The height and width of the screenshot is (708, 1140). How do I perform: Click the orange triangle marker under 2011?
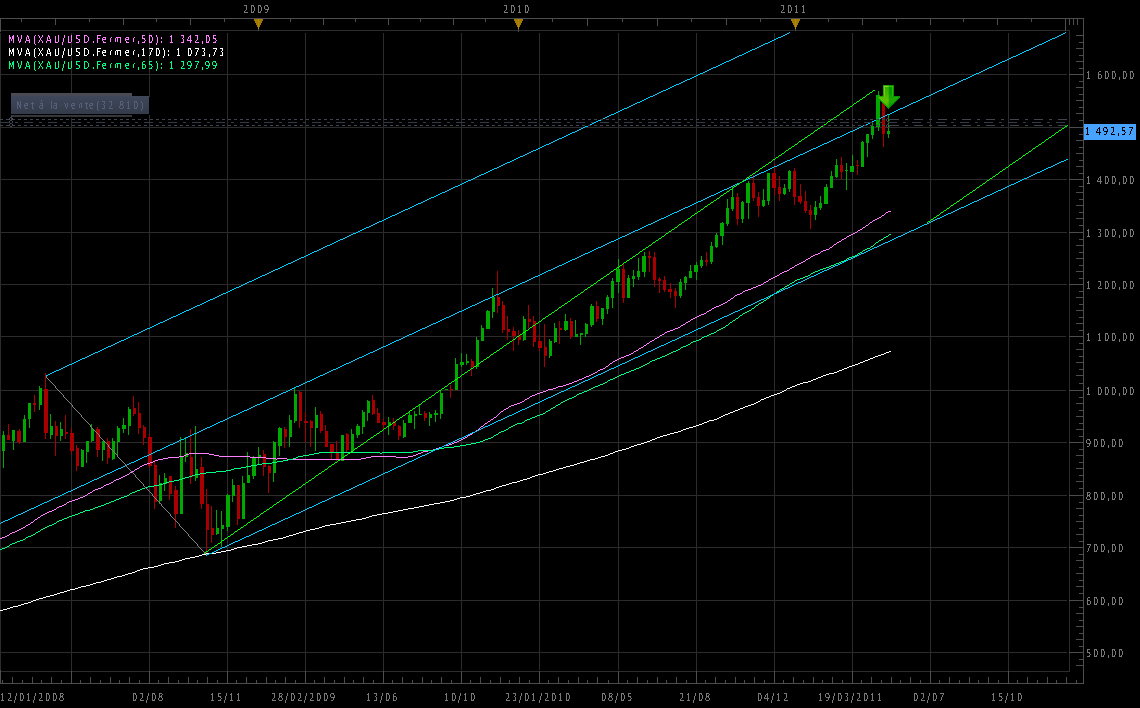pyautogui.click(x=795, y=25)
